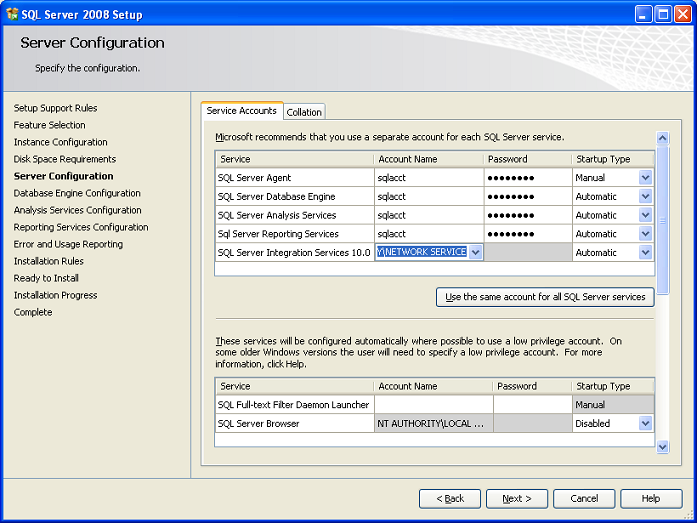The image size is (697, 523).
Task: Edit SQL Server Database Engine account name field
Action: (x=429, y=196)
